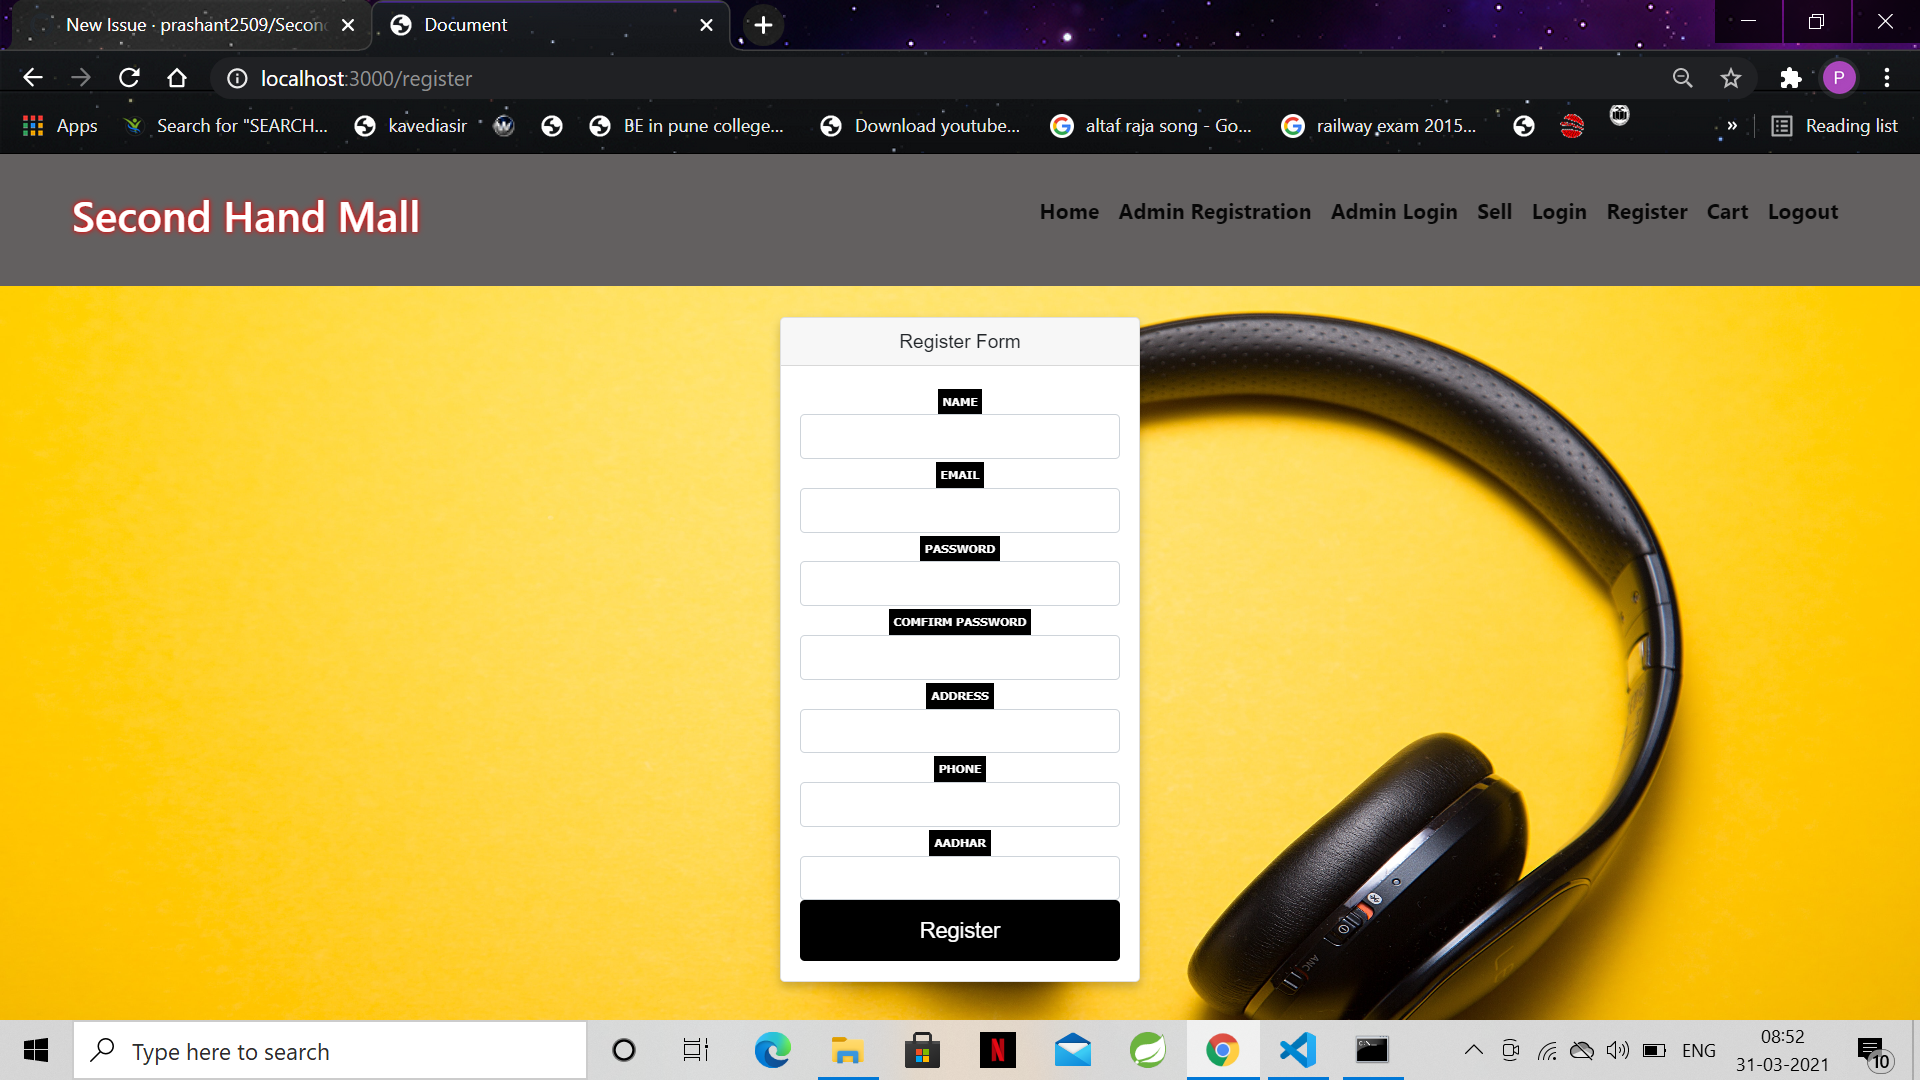Viewport: 1920px width, 1080px height.
Task: Open the Chrome three-dot menu
Action: click(x=1887, y=78)
